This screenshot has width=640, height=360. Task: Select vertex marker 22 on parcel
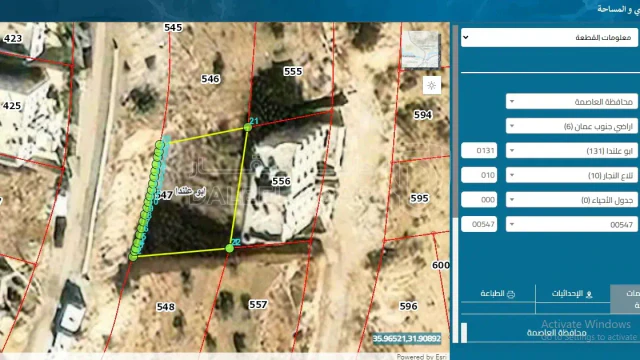tap(229, 248)
